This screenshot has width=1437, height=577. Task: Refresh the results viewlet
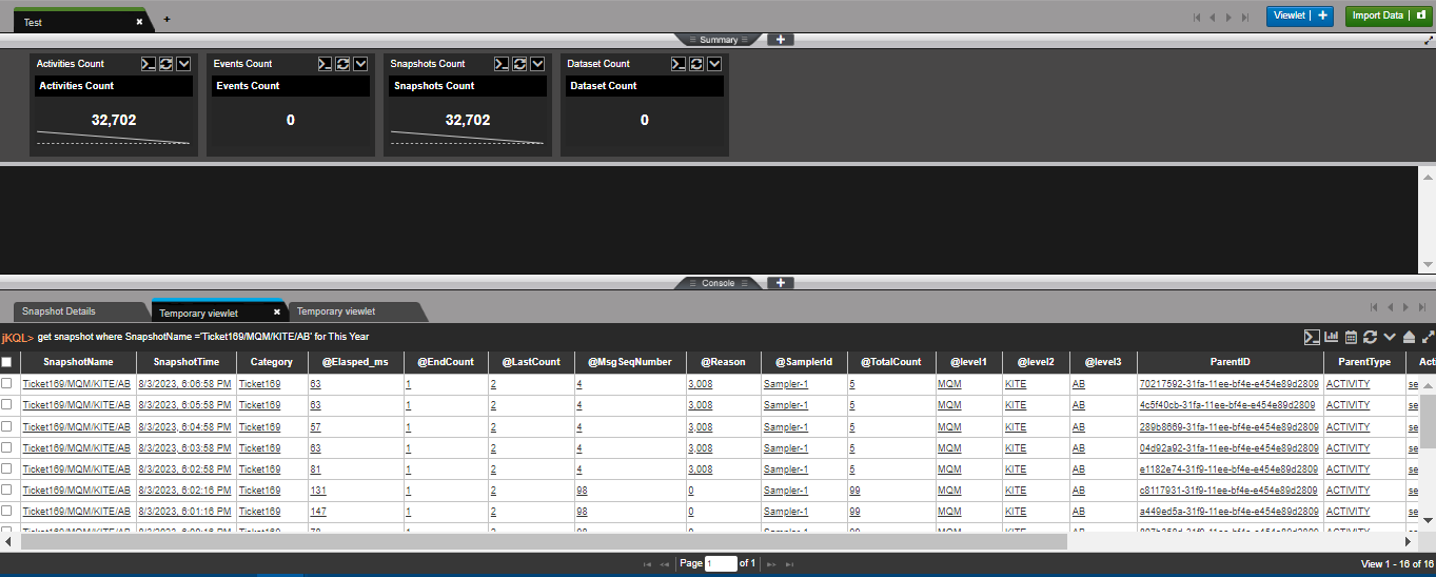[1370, 337]
